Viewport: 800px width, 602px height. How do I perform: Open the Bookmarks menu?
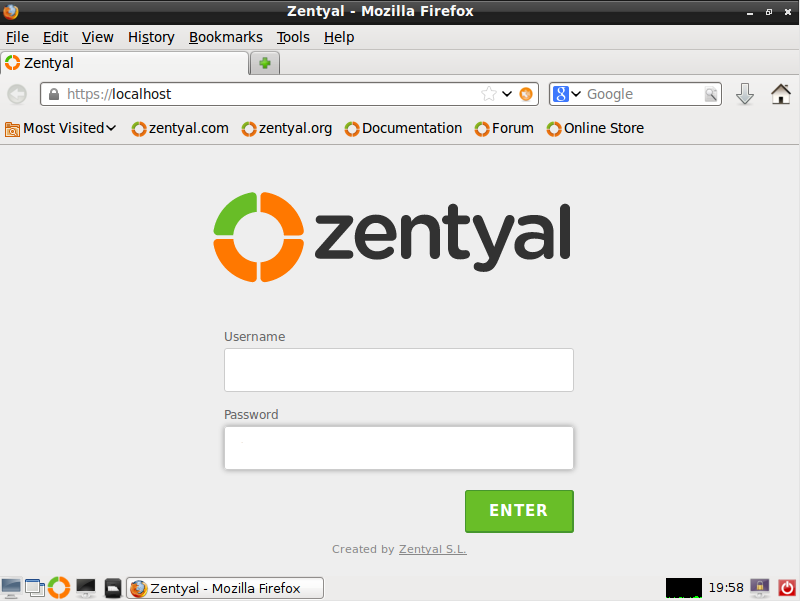226,37
